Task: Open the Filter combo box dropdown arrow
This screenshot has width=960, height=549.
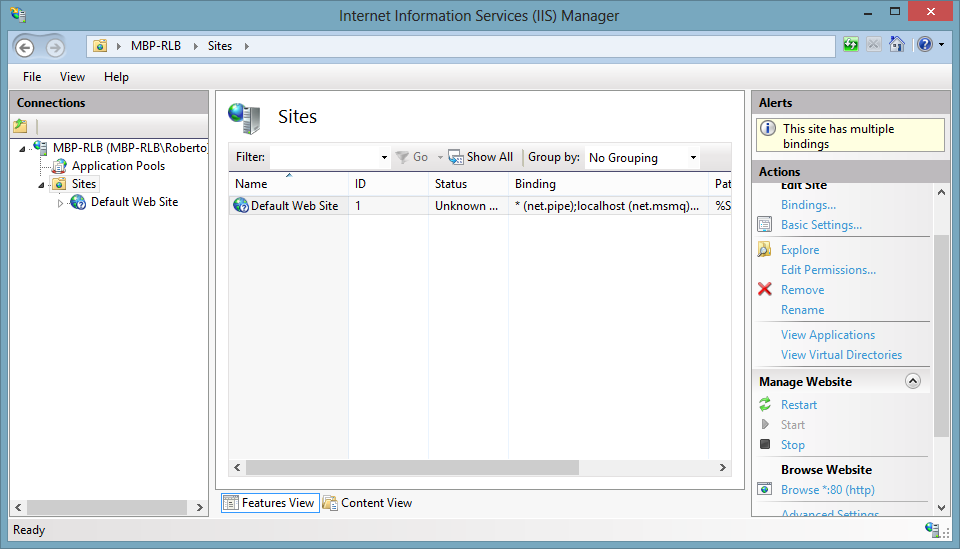Action: point(384,158)
